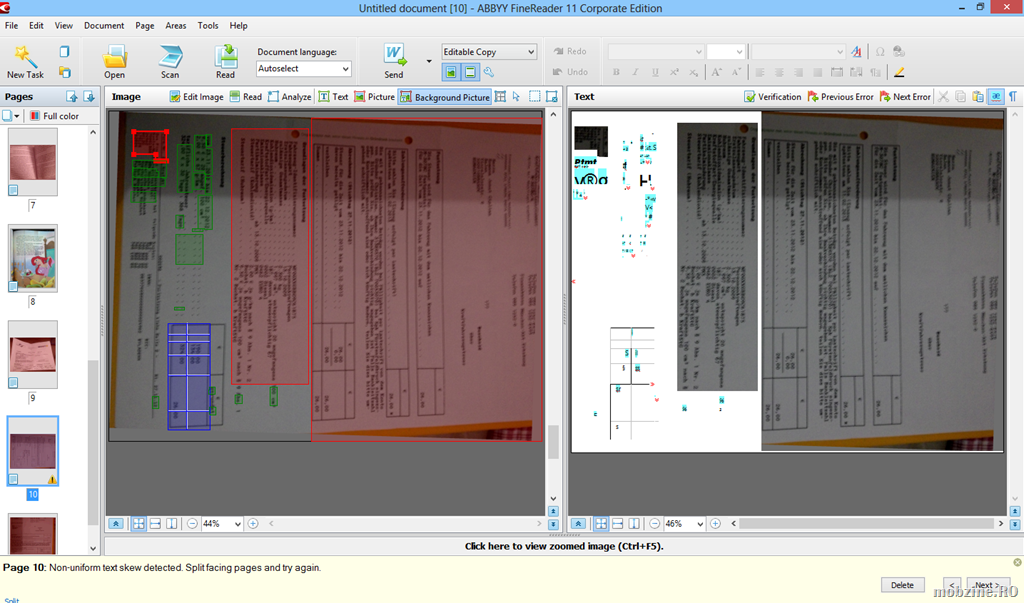Click the Text panel horizontal scrollbar
The image size is (1024, 603).
click(866, 523)
